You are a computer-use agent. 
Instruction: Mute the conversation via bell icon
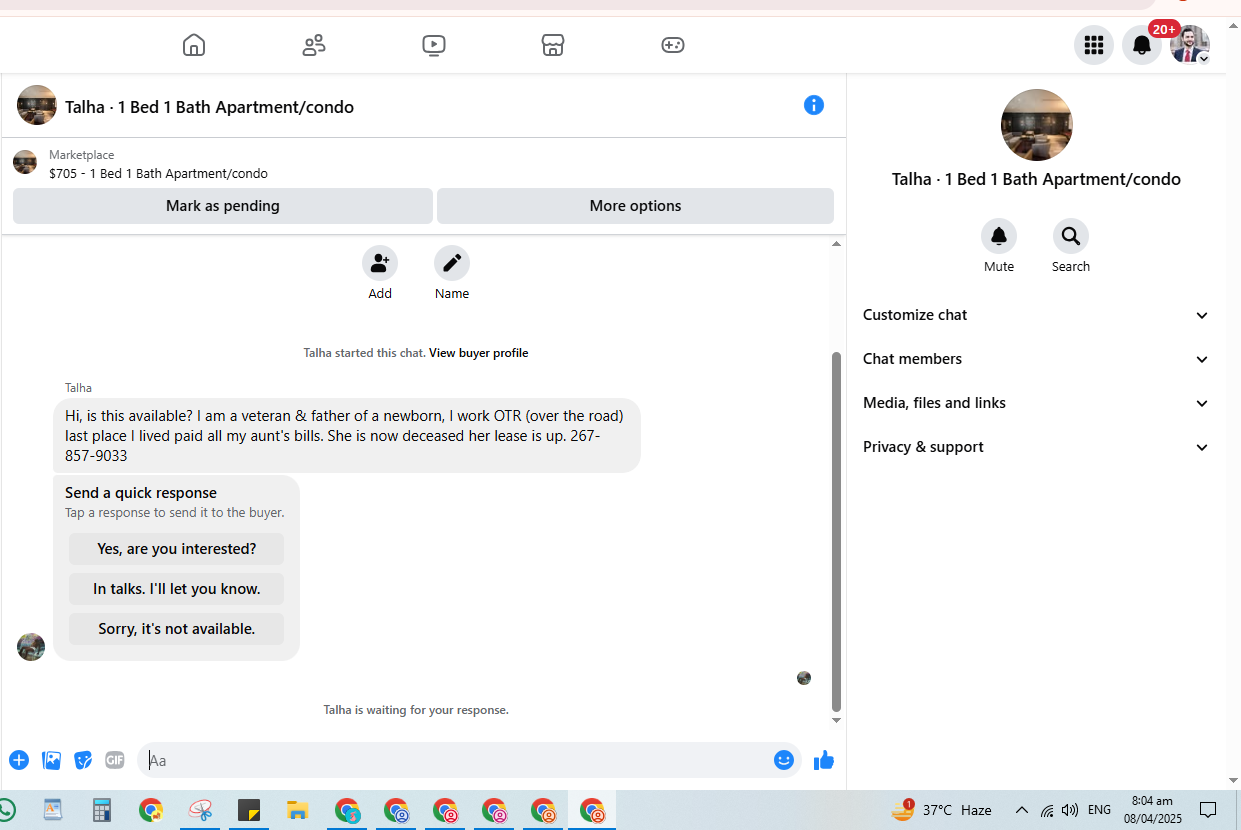click(999, 236)
